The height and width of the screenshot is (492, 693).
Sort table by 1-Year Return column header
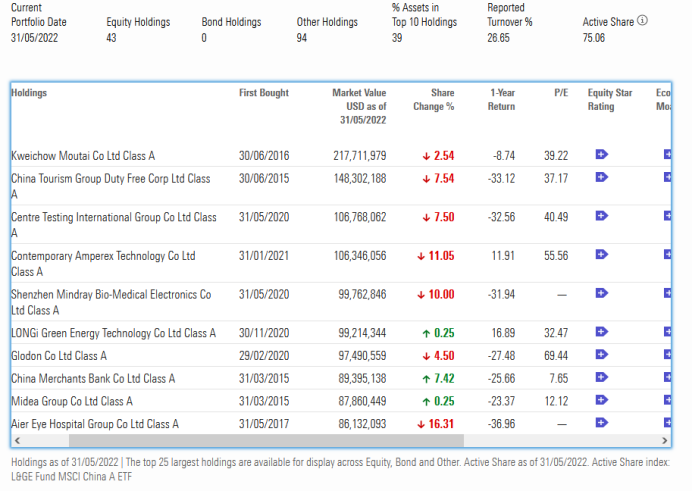point(503,99)
